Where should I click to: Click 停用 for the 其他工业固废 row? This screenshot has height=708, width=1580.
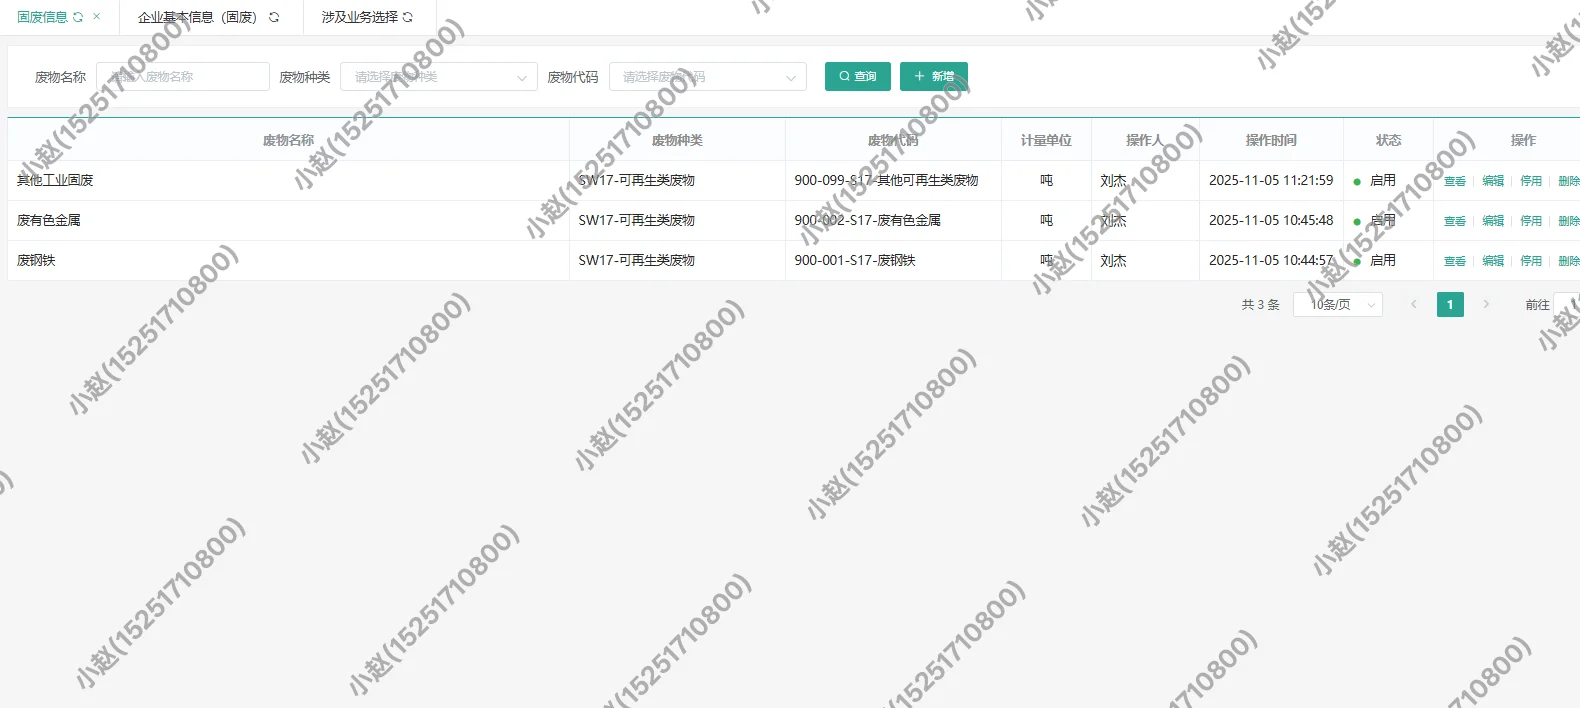[x=1531, y=181]
